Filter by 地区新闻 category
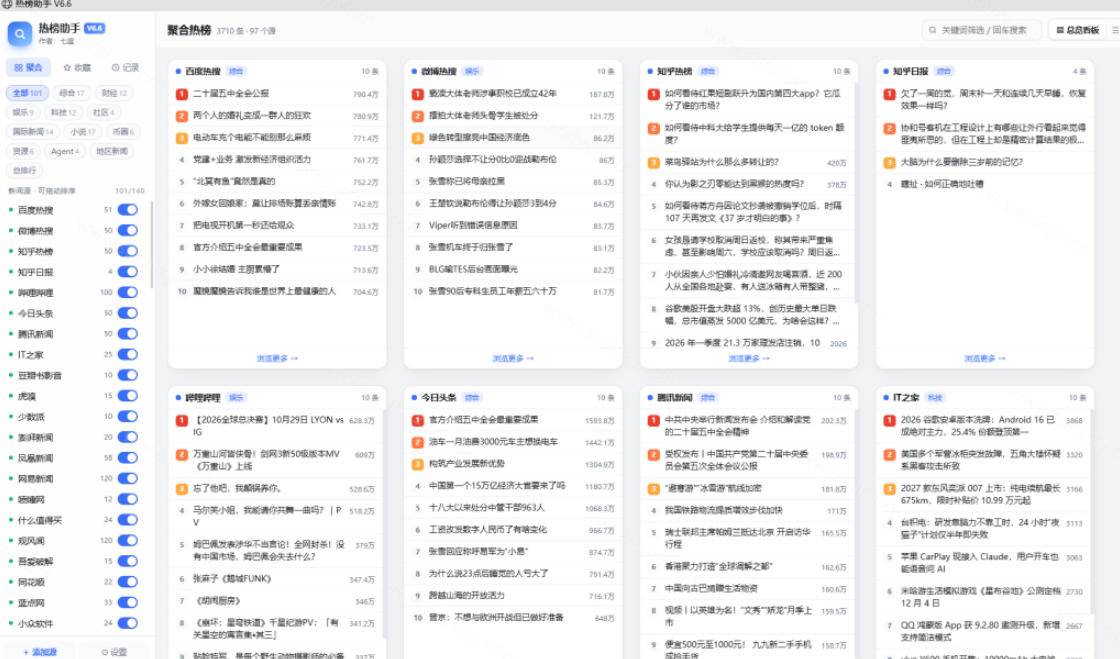The height and width of the screenshot is (659, 1120). click(111, 151)
